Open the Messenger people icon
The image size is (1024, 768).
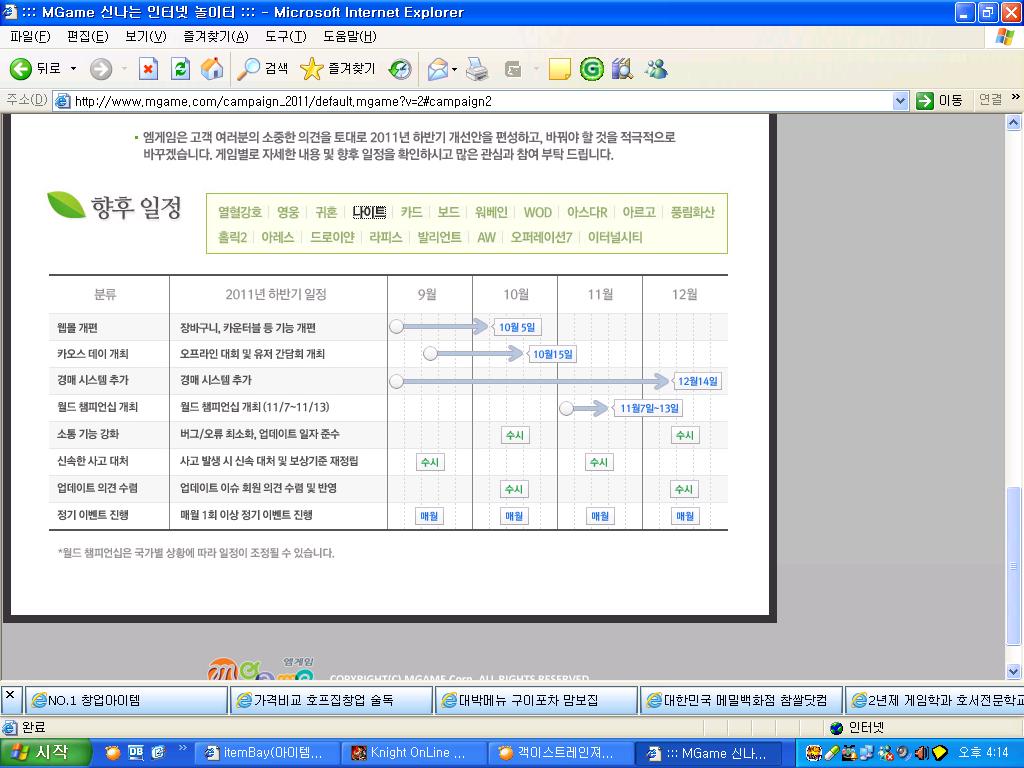pos(656,69)
